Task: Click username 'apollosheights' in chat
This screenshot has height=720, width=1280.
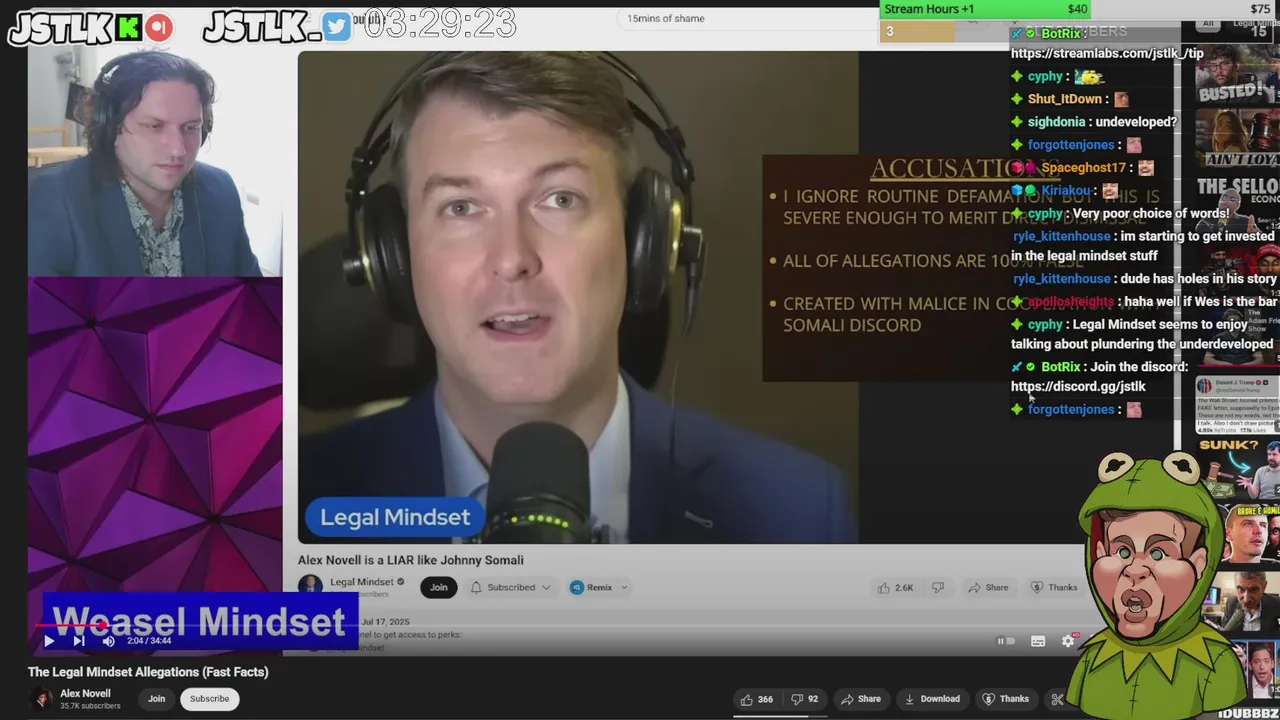Action: (1071, 301)
